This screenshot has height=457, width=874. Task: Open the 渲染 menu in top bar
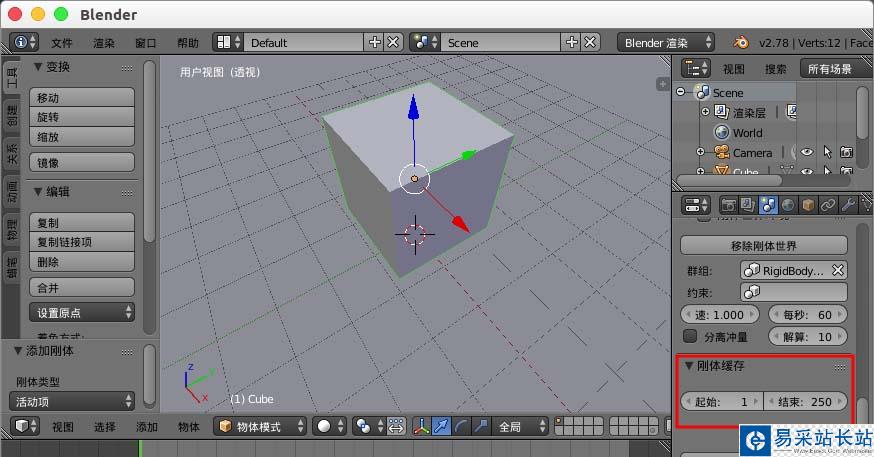click(x=104, y=43)
